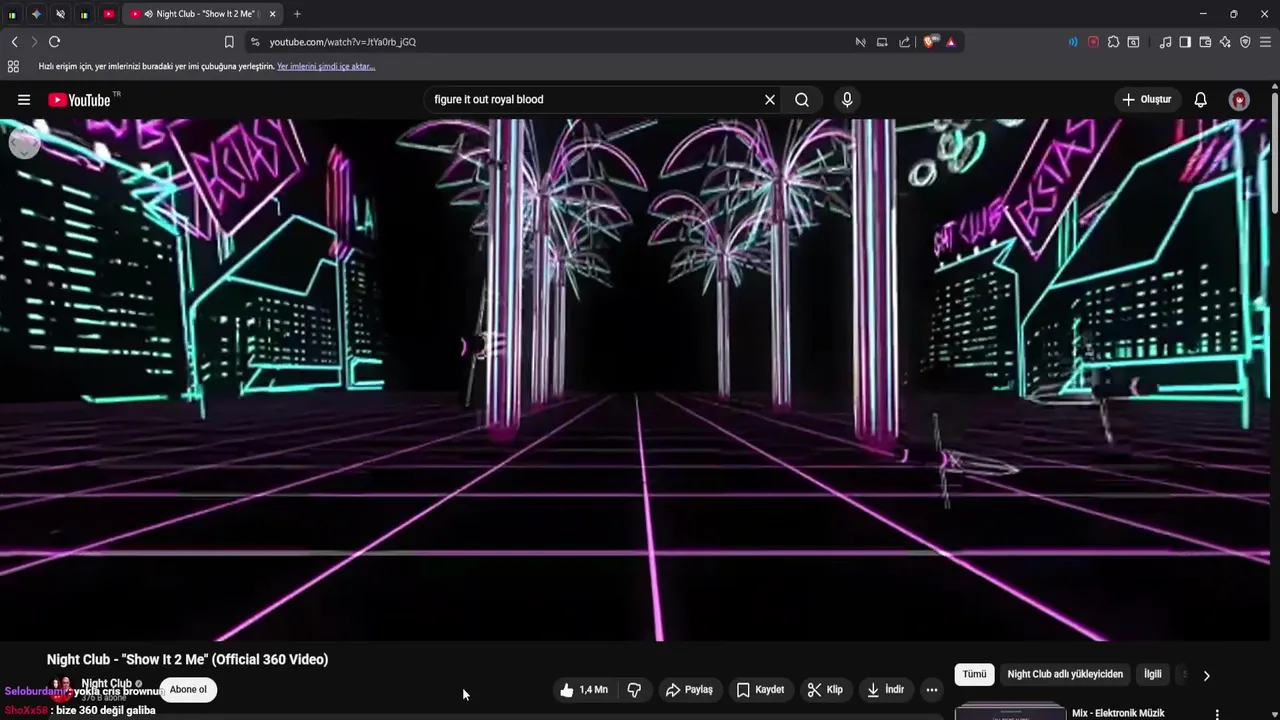Run search with magnifier button
Viewport: 1280px width, 720px height.
(x=802, y=100)
